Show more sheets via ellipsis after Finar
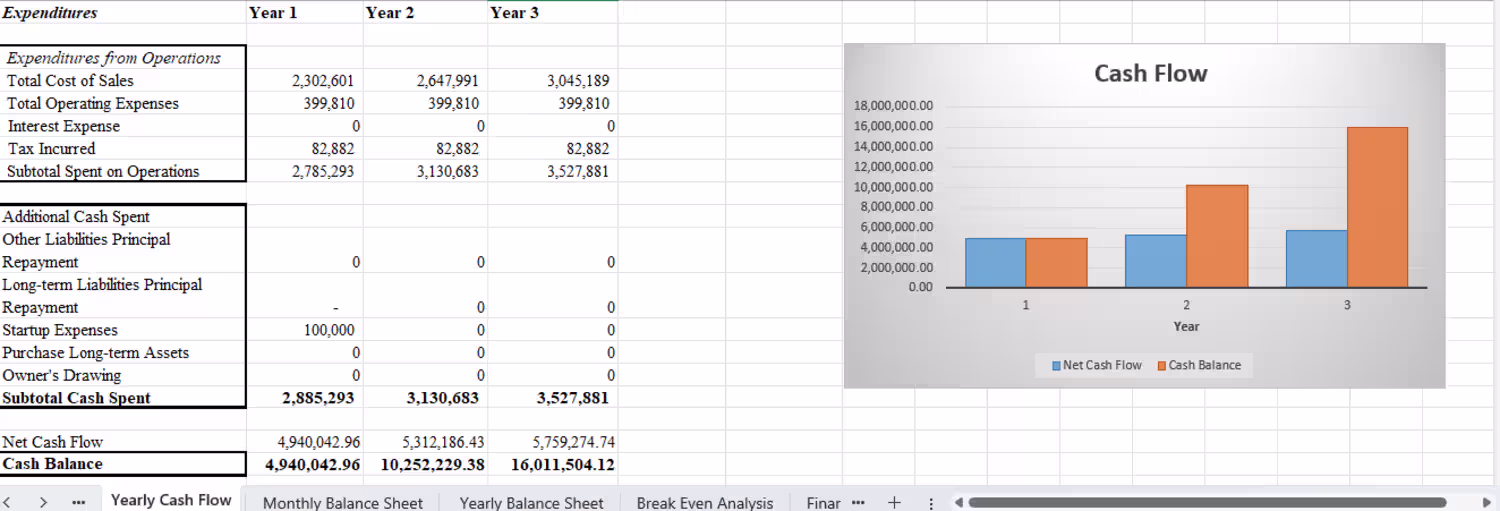Screen dimensions: 1500x511 [856, 502]
